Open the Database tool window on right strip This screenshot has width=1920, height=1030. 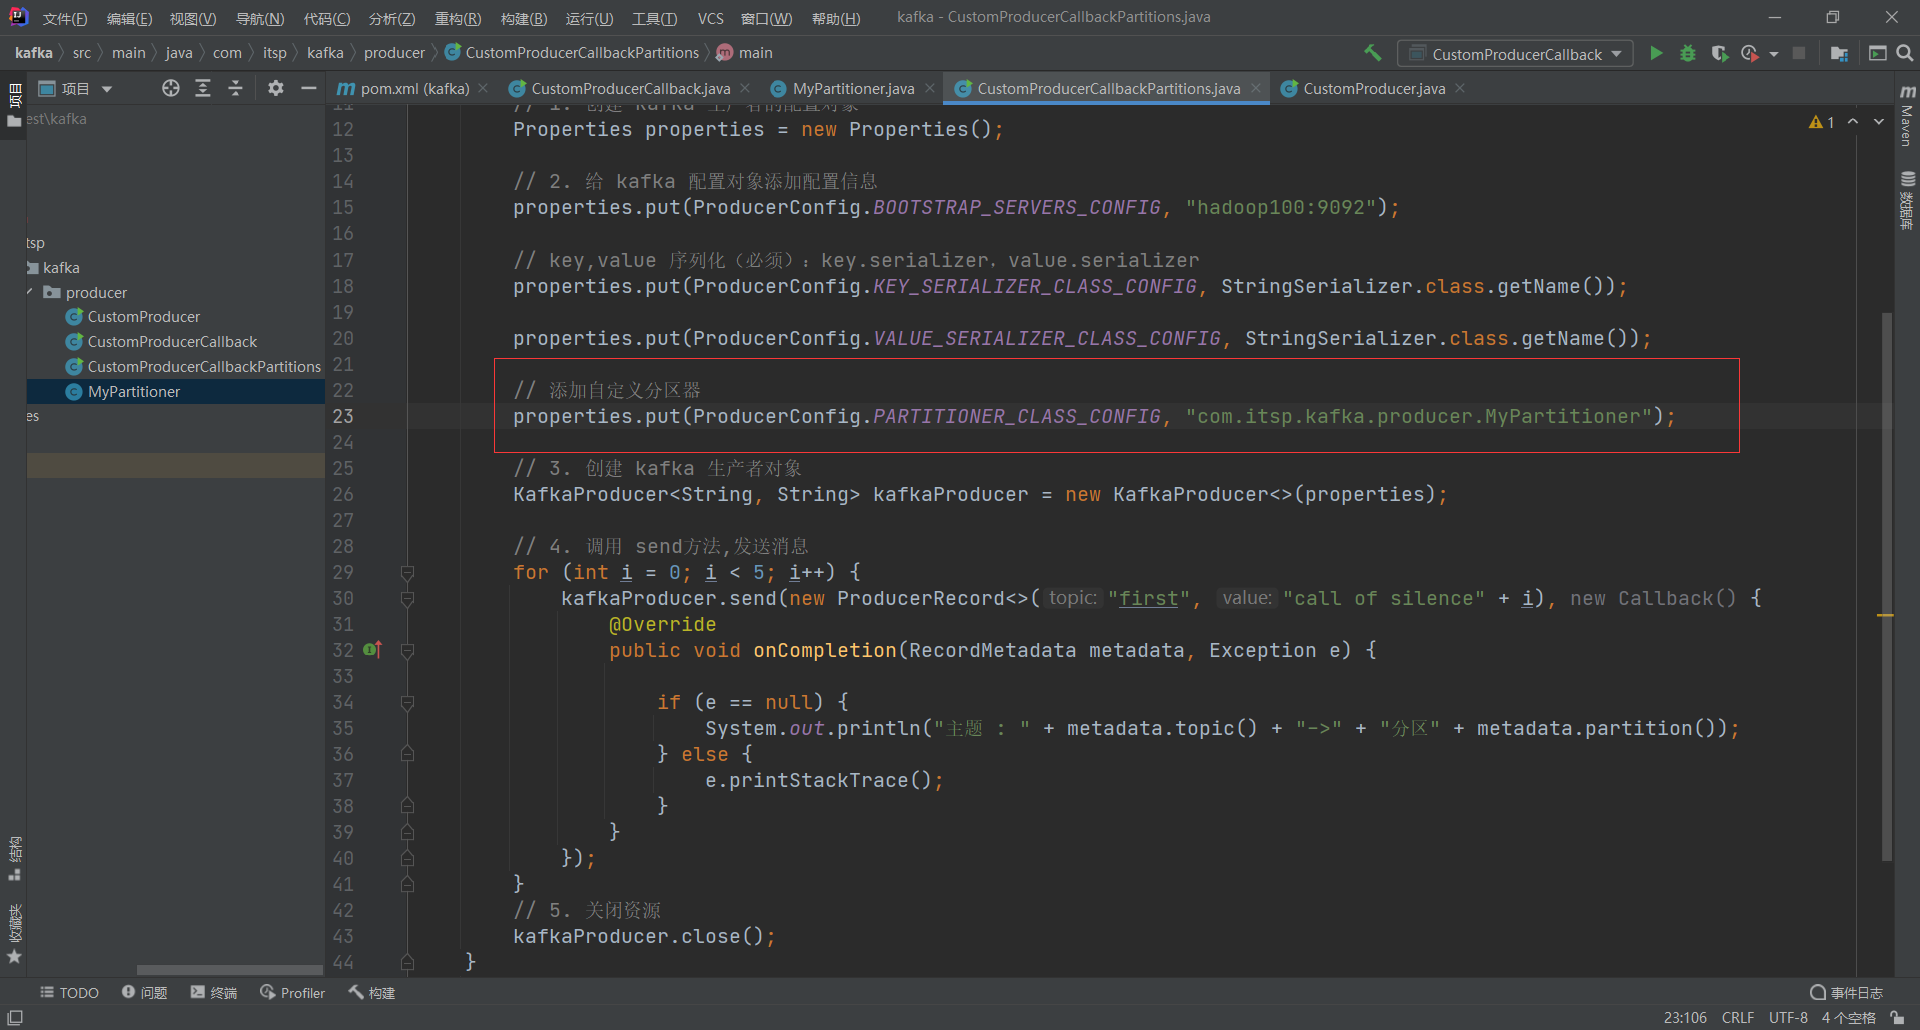[1907, 200]
